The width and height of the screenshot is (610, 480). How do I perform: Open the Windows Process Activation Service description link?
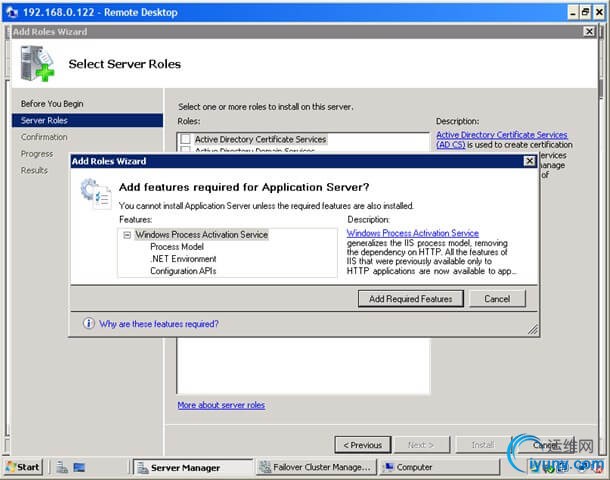tap(412, 233)
